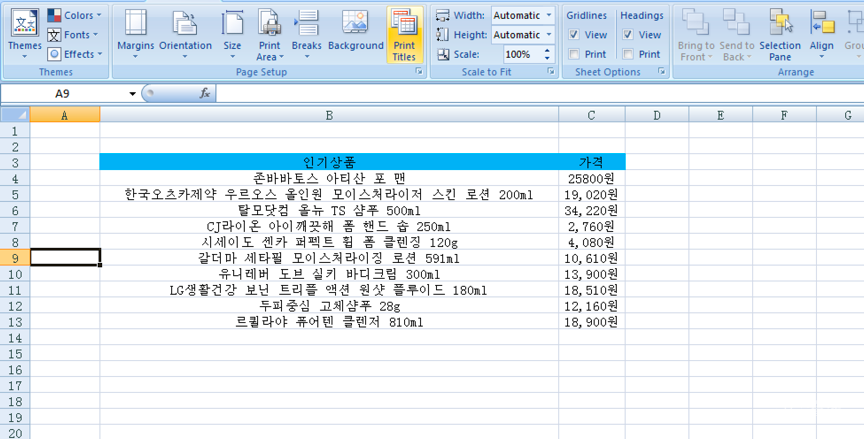Click the Send to Back button

pos(737,34)
